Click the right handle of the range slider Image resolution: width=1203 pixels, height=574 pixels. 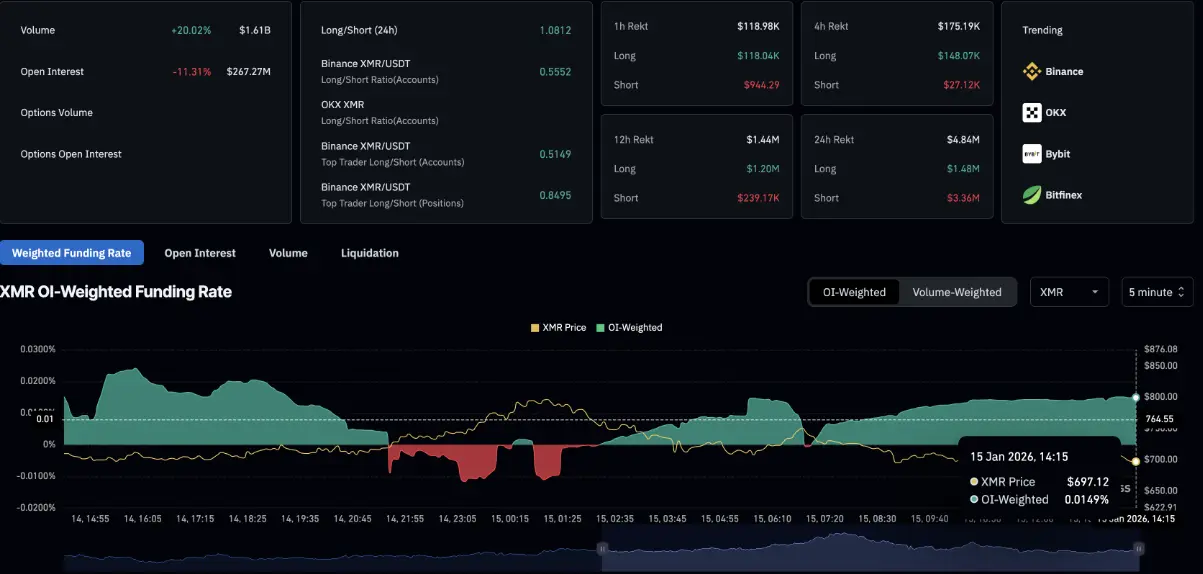[x=1138, y=548]
